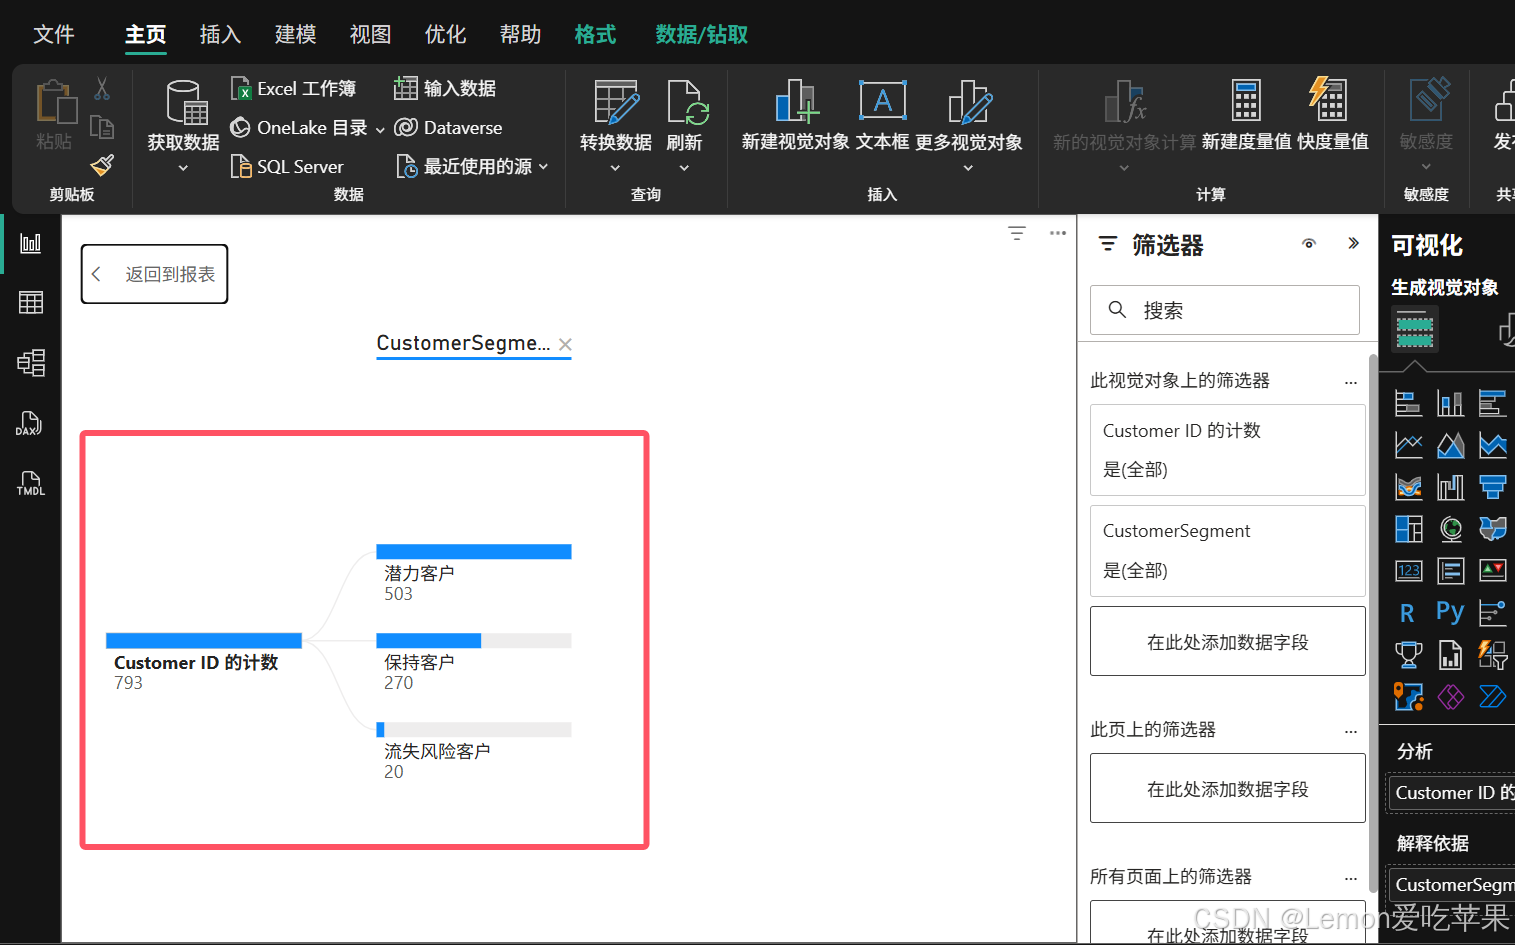The image size is (1515, 945).
Task: Select the stacked bar chart visual
Action: 1408,403
